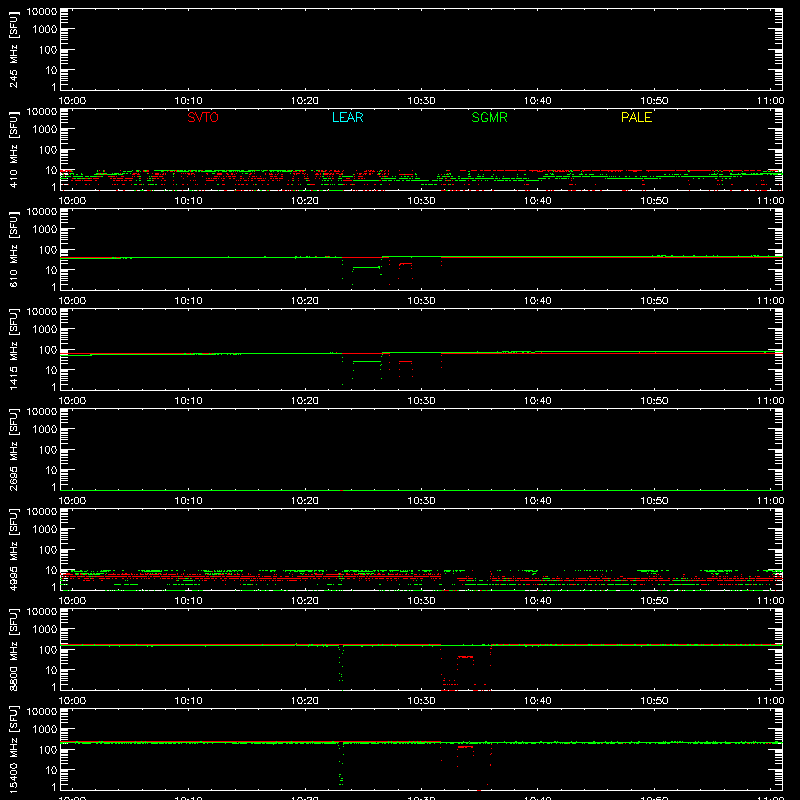Select the "610 MHz [SFU]" axis title
This screenshot has width=800, height=800.
(13, 250)
